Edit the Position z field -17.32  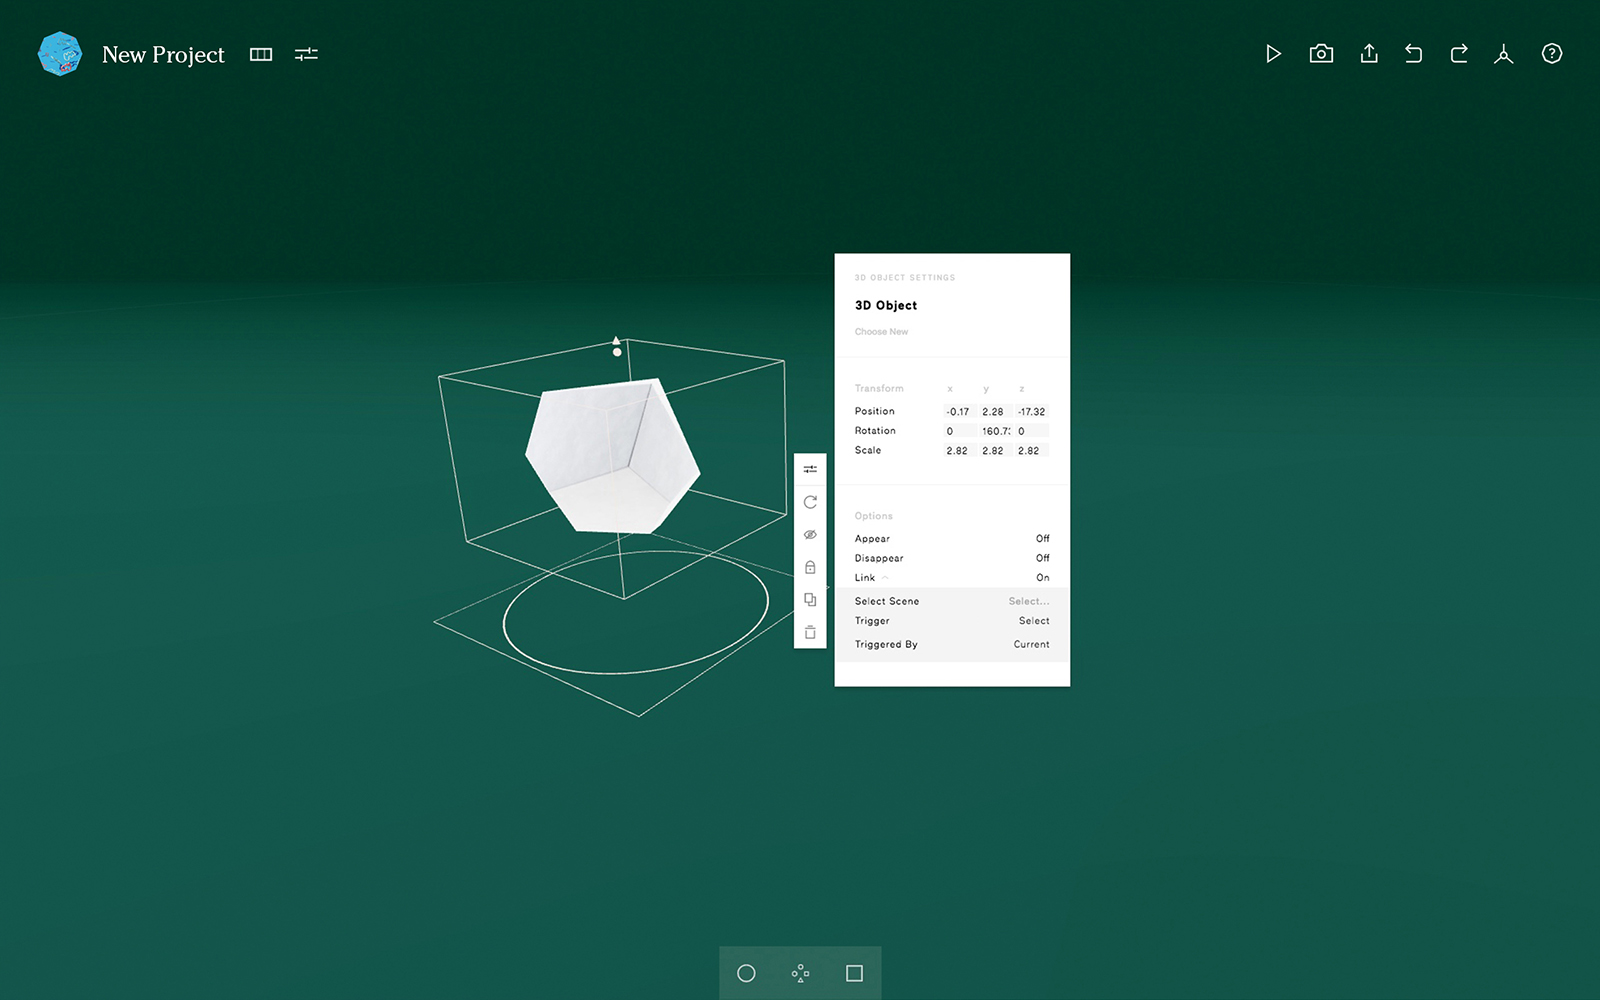point(1032,412)
